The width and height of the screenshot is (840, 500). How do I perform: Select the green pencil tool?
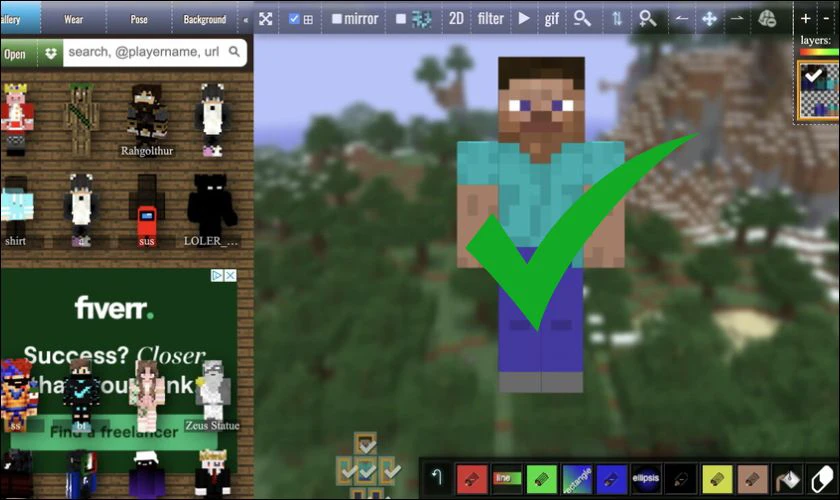(x=542, y=479)
